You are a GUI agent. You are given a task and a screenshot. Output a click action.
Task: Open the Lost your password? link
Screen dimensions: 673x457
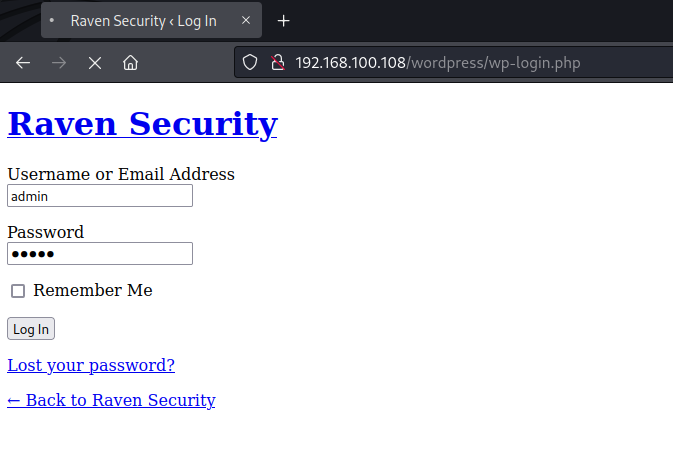(x=91, y=365)
